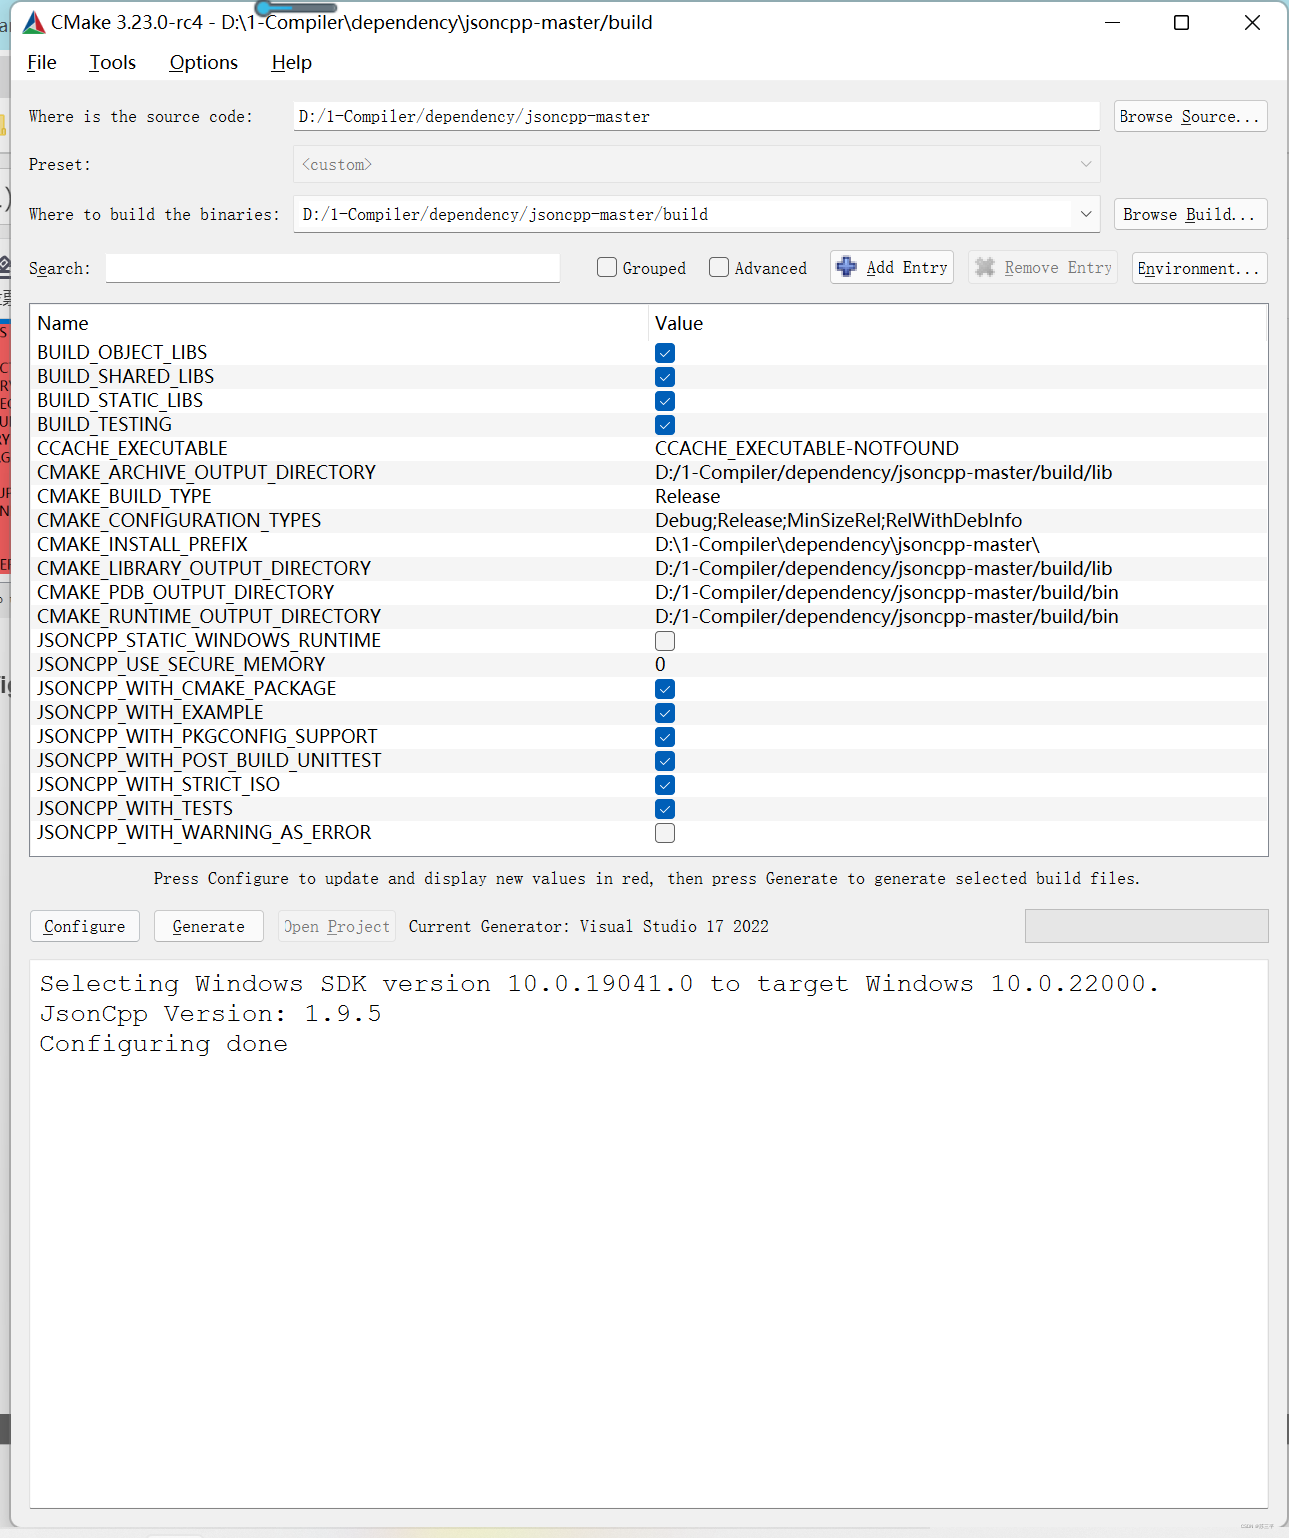1289x1538 pixels.
Task: Open the Help menu
Action: tap(291, 62)
